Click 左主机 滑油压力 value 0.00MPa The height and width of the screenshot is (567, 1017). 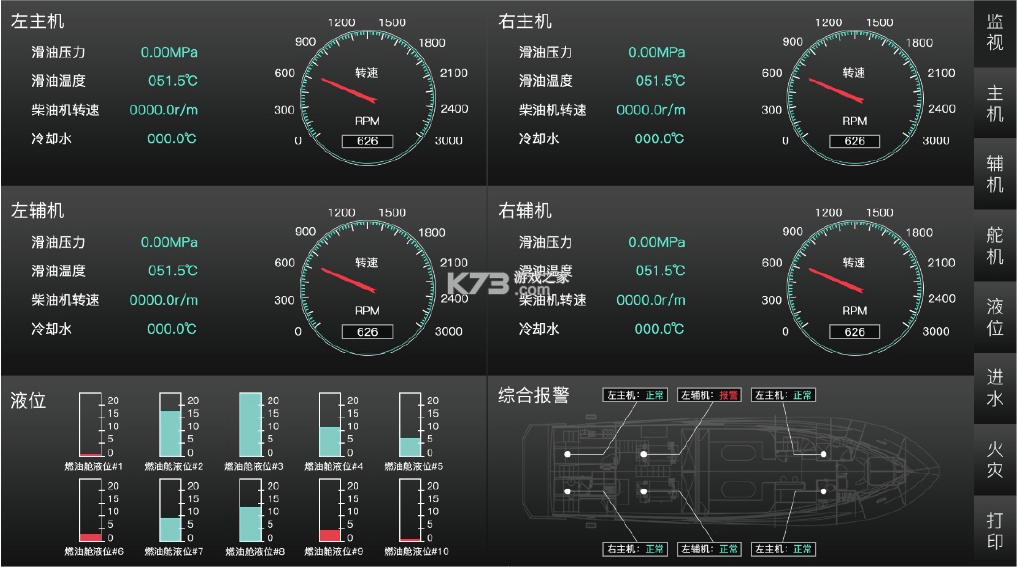pyautogui.click(x=169, y=52)
